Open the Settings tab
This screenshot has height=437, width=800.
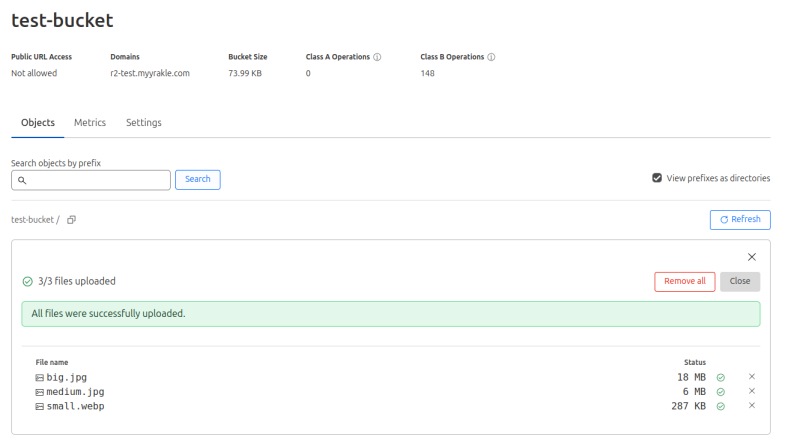(x=143, y=123)
